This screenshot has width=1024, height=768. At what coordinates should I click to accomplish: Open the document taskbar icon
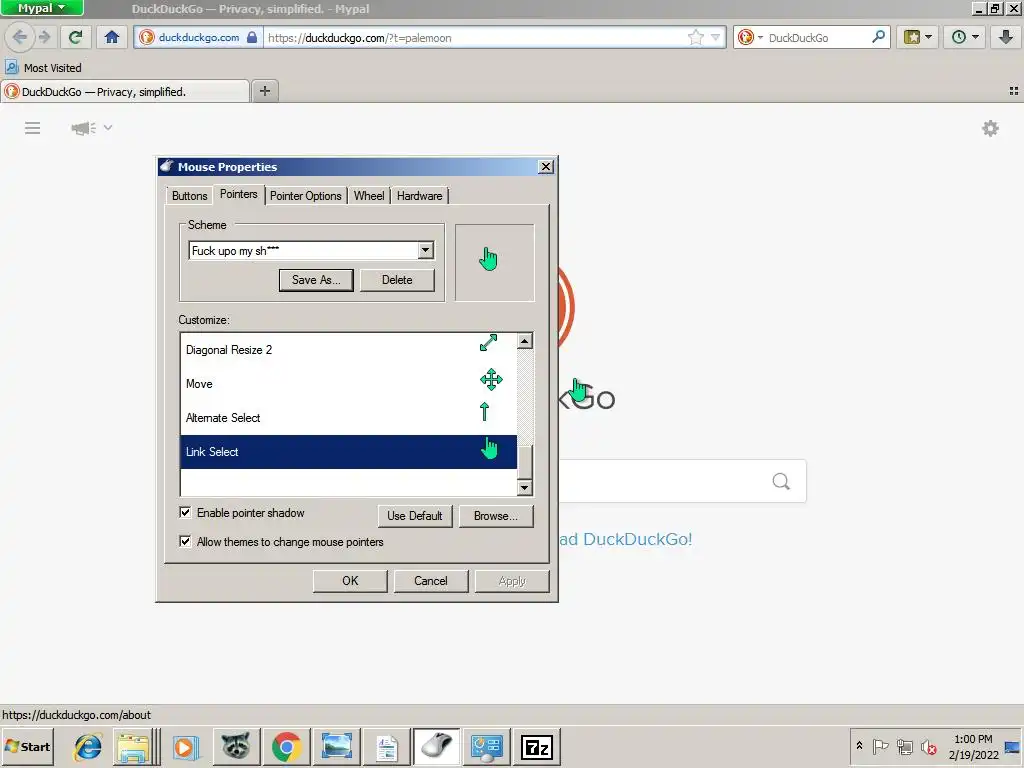tap(387, 746)
